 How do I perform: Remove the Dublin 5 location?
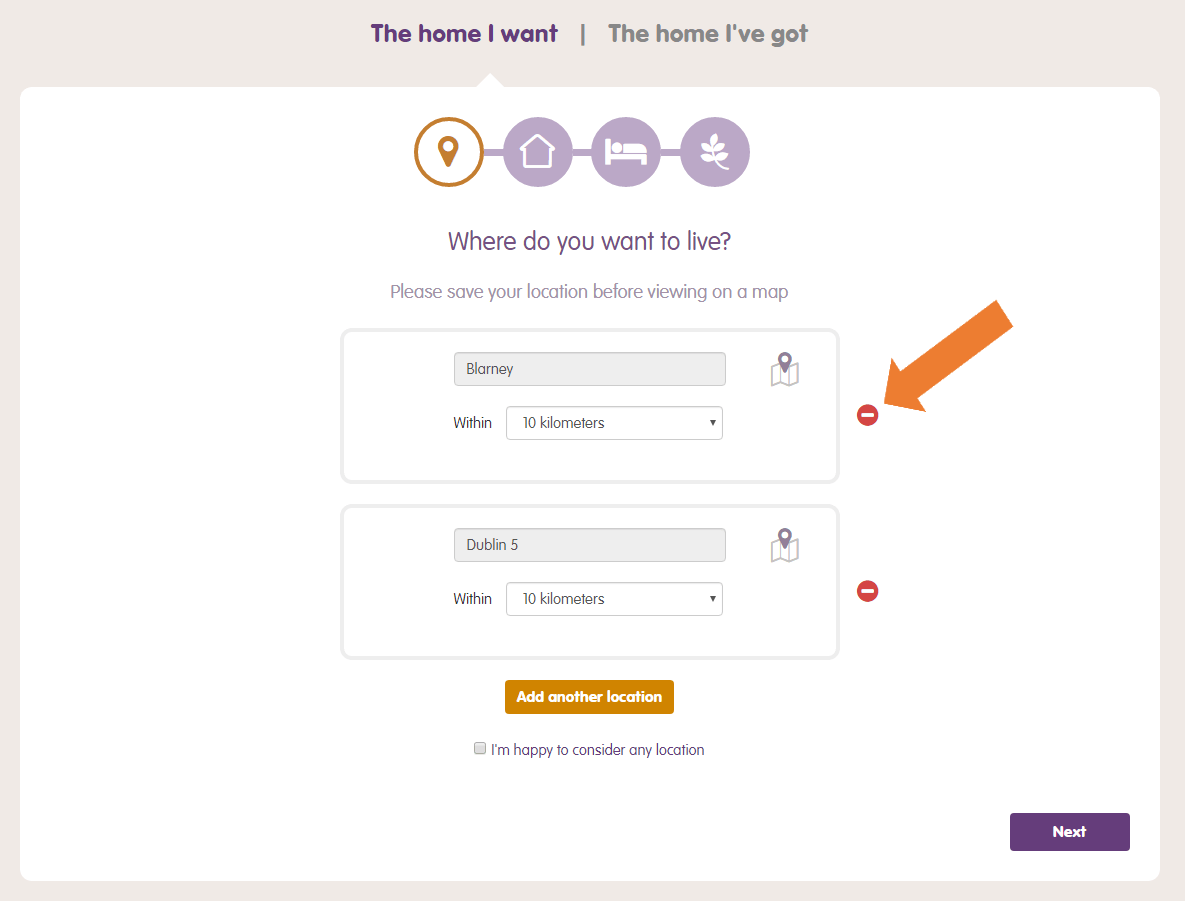click(x=867, y=591)
